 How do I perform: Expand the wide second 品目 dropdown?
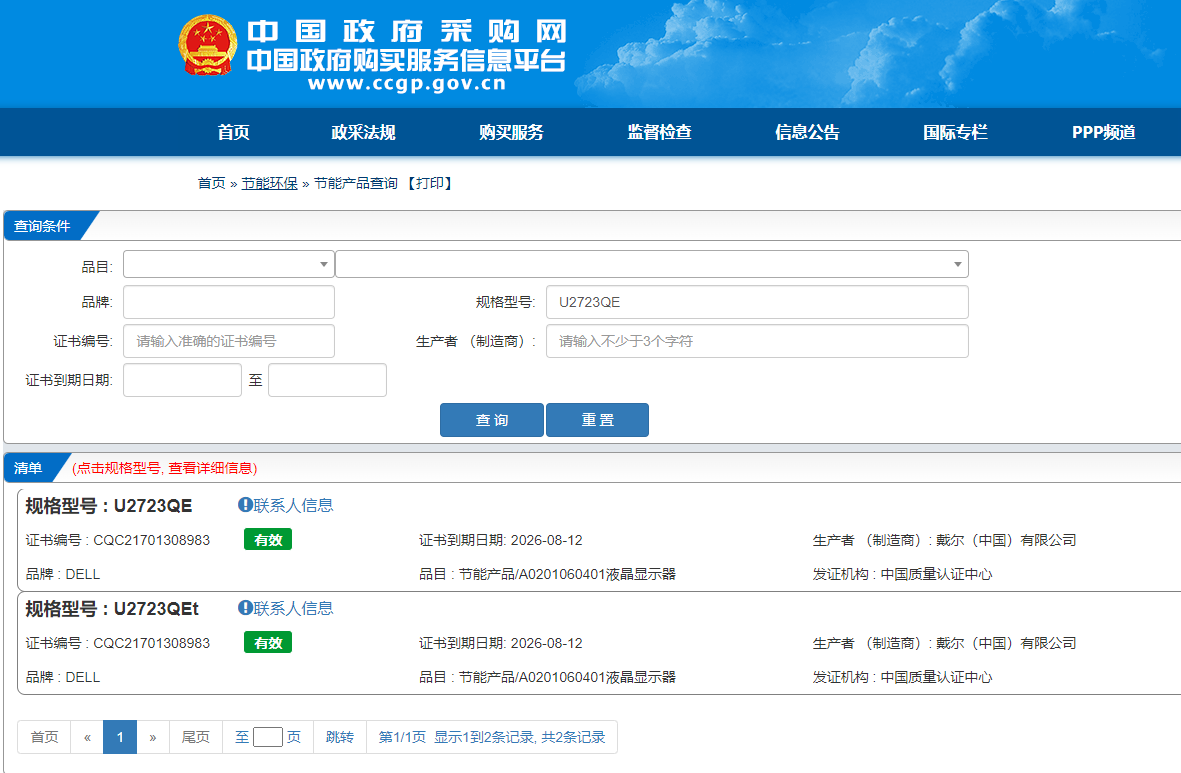[x=651, y=264]
